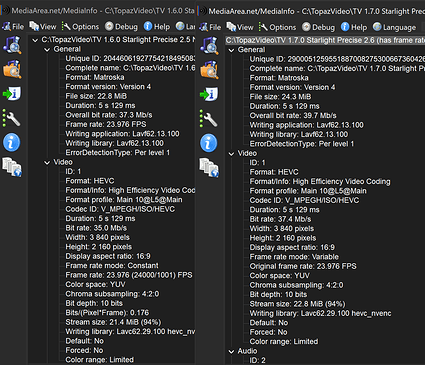The height and width of the screenshot is (365, 425).
Task: Select 'Stream size: 22.8 MiB (94%)' row
Action: tap(298, 304)
